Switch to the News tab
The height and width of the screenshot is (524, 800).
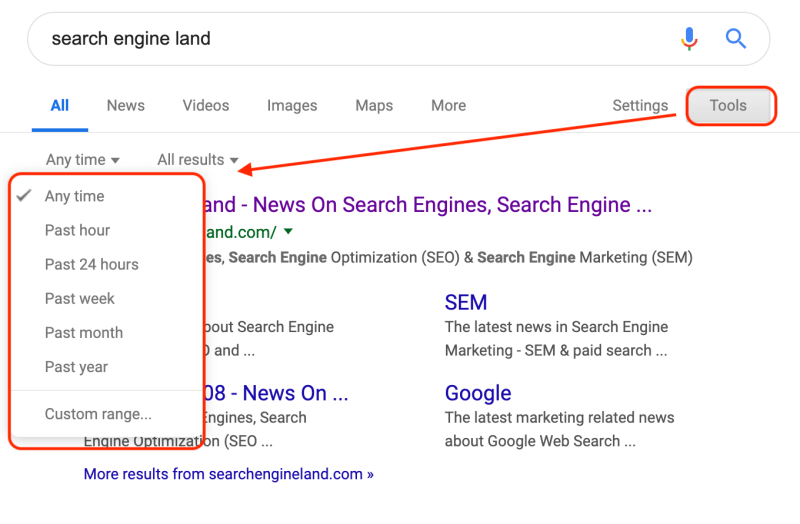tap(125, 106)
